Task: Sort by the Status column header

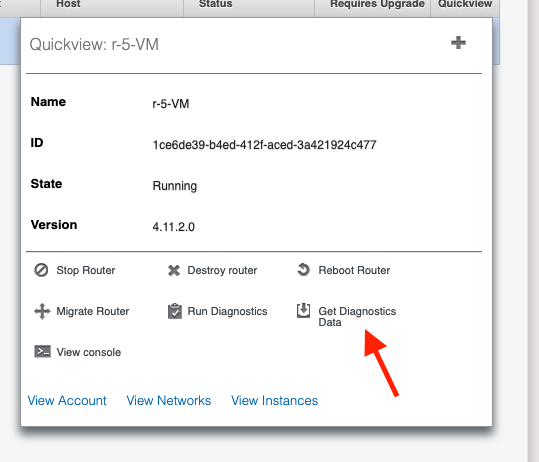Action: [x=216, y=4]
